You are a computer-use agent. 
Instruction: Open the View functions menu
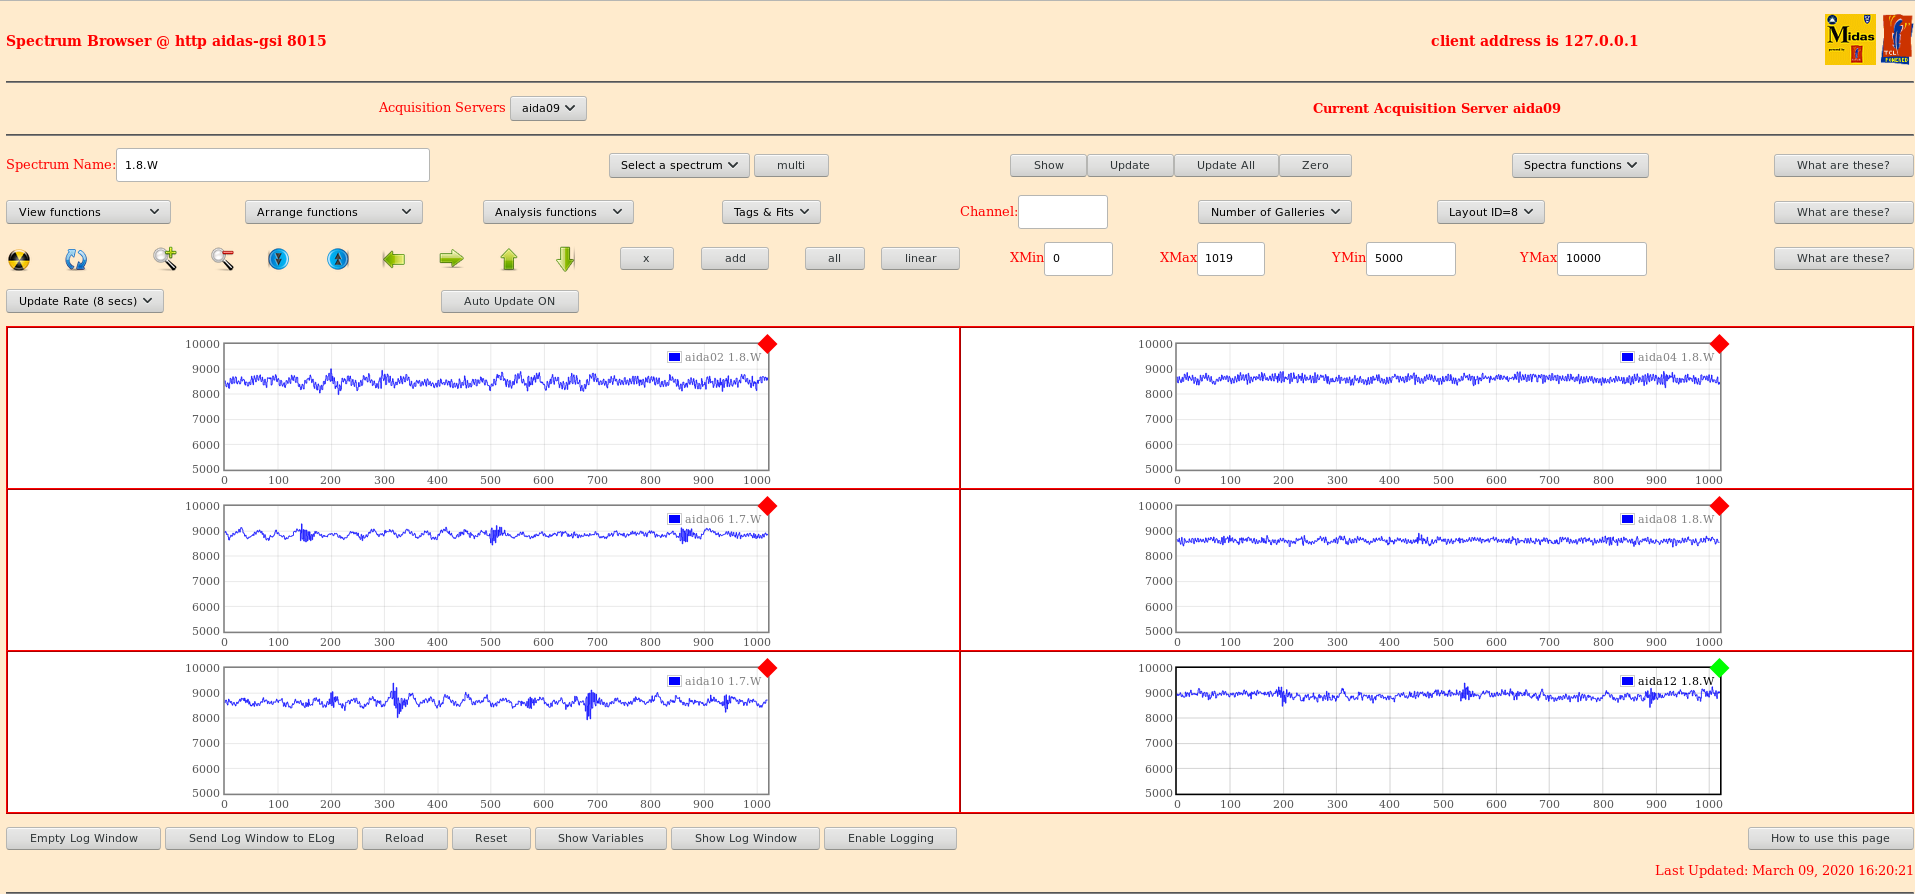pos(88,212)
